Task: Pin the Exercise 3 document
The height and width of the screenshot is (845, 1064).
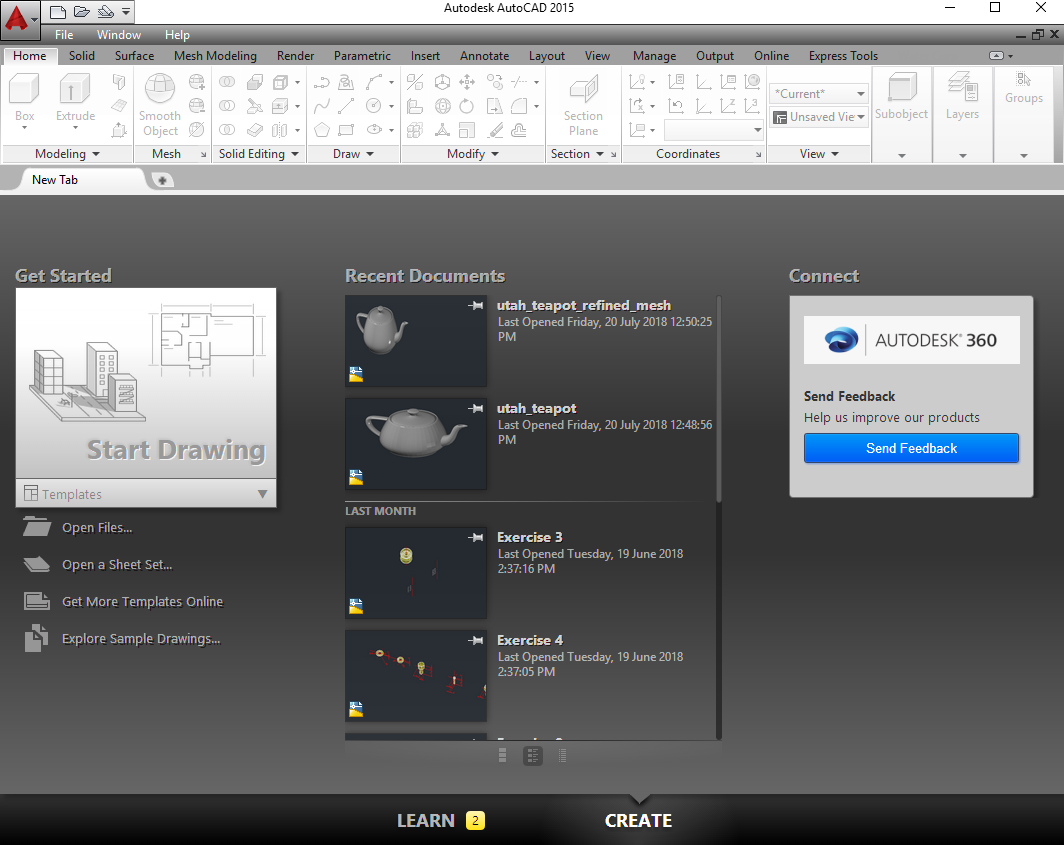Action: click(476, 538)
